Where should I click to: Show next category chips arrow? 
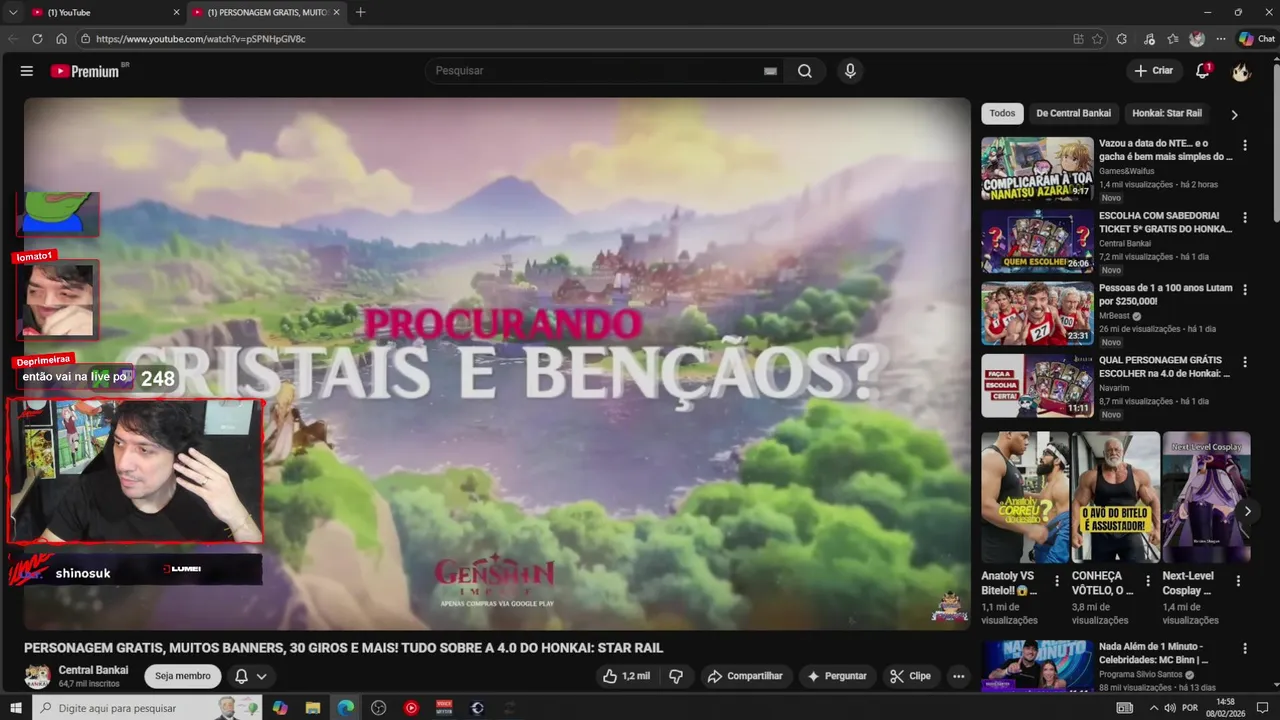tap(1234, 114)
